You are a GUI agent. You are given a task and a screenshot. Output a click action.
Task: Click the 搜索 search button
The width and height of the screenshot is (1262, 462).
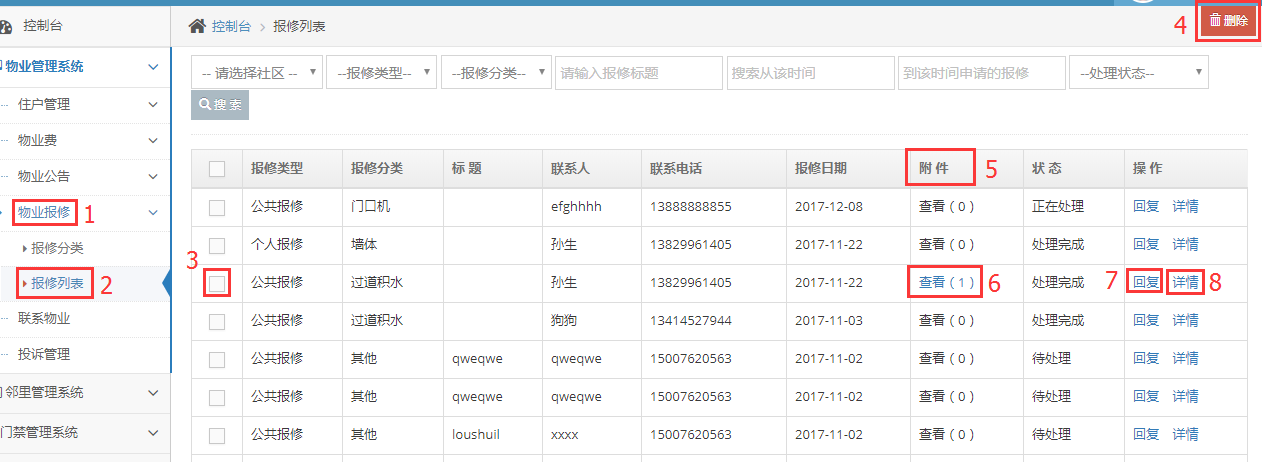pos(220,105)
